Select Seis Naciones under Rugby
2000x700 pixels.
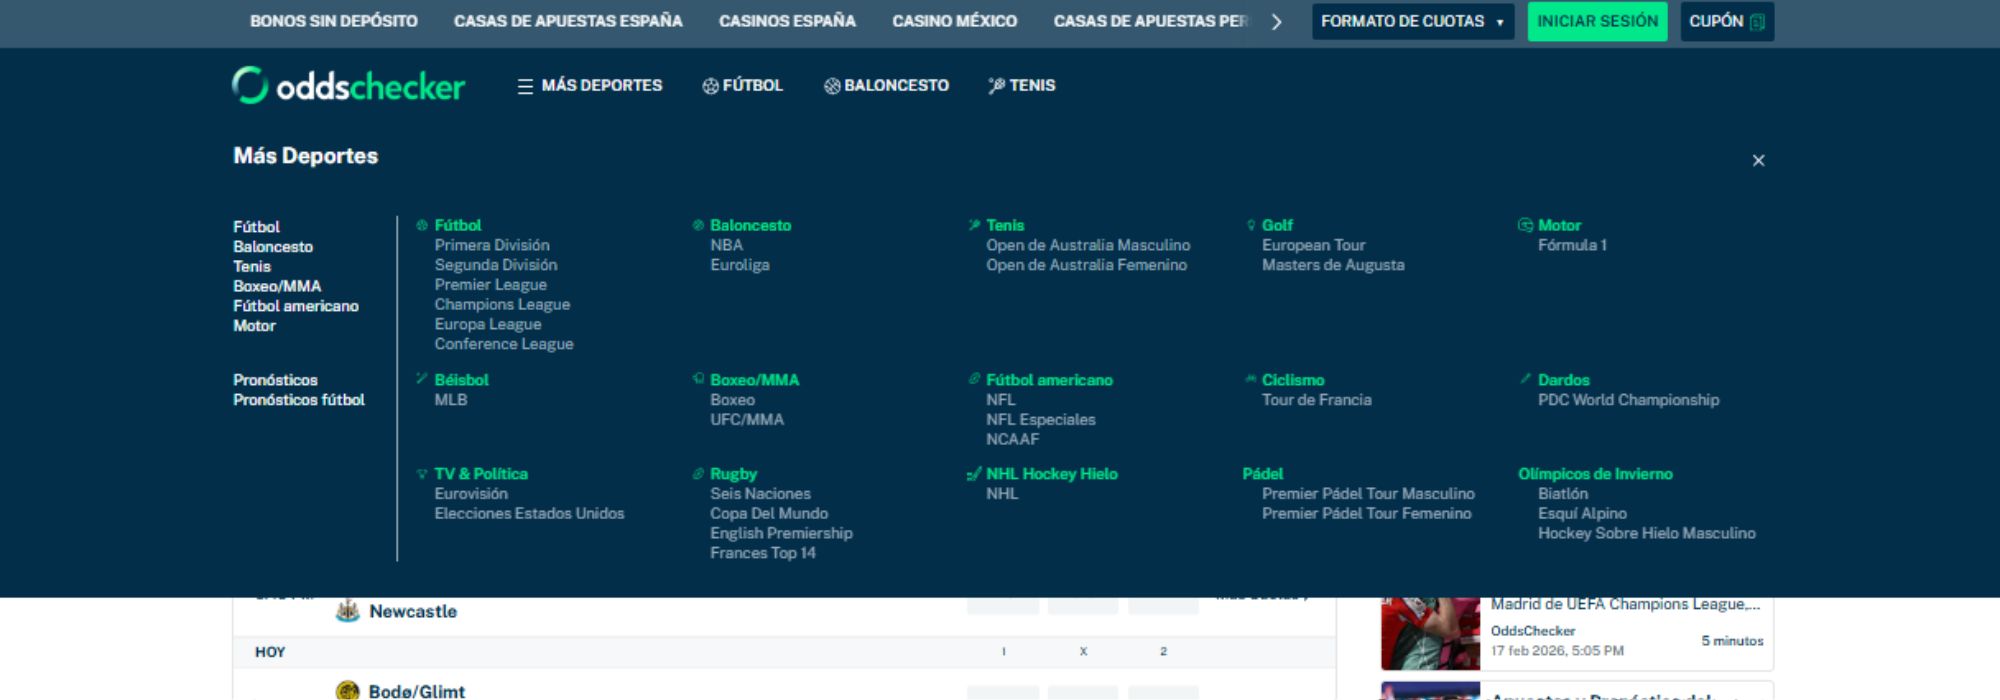(761, 494)
